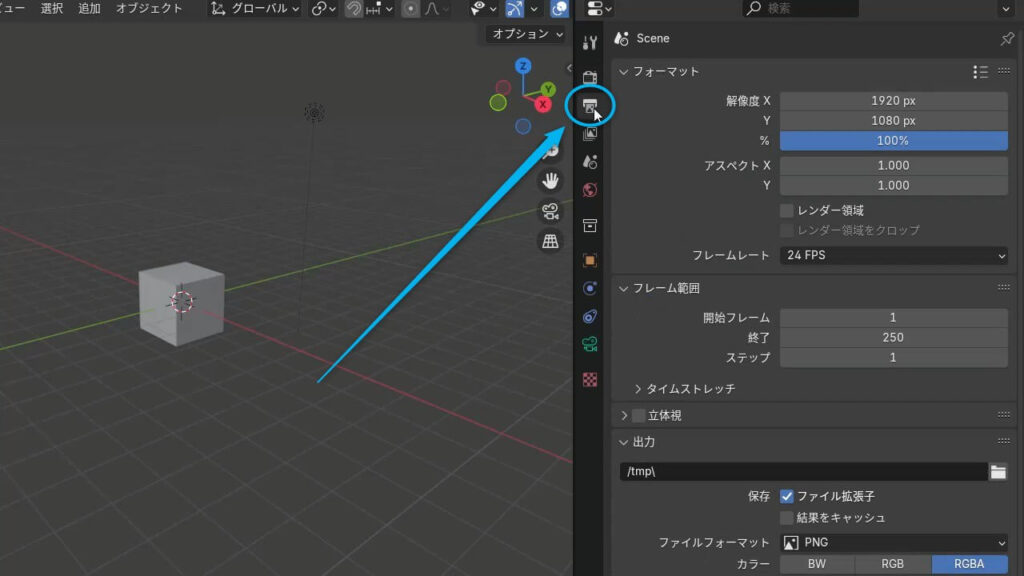This screenshot has width=1024, height=576.
Task: Click the folder icon next to /tmp\ path
Action: point(998,472)
